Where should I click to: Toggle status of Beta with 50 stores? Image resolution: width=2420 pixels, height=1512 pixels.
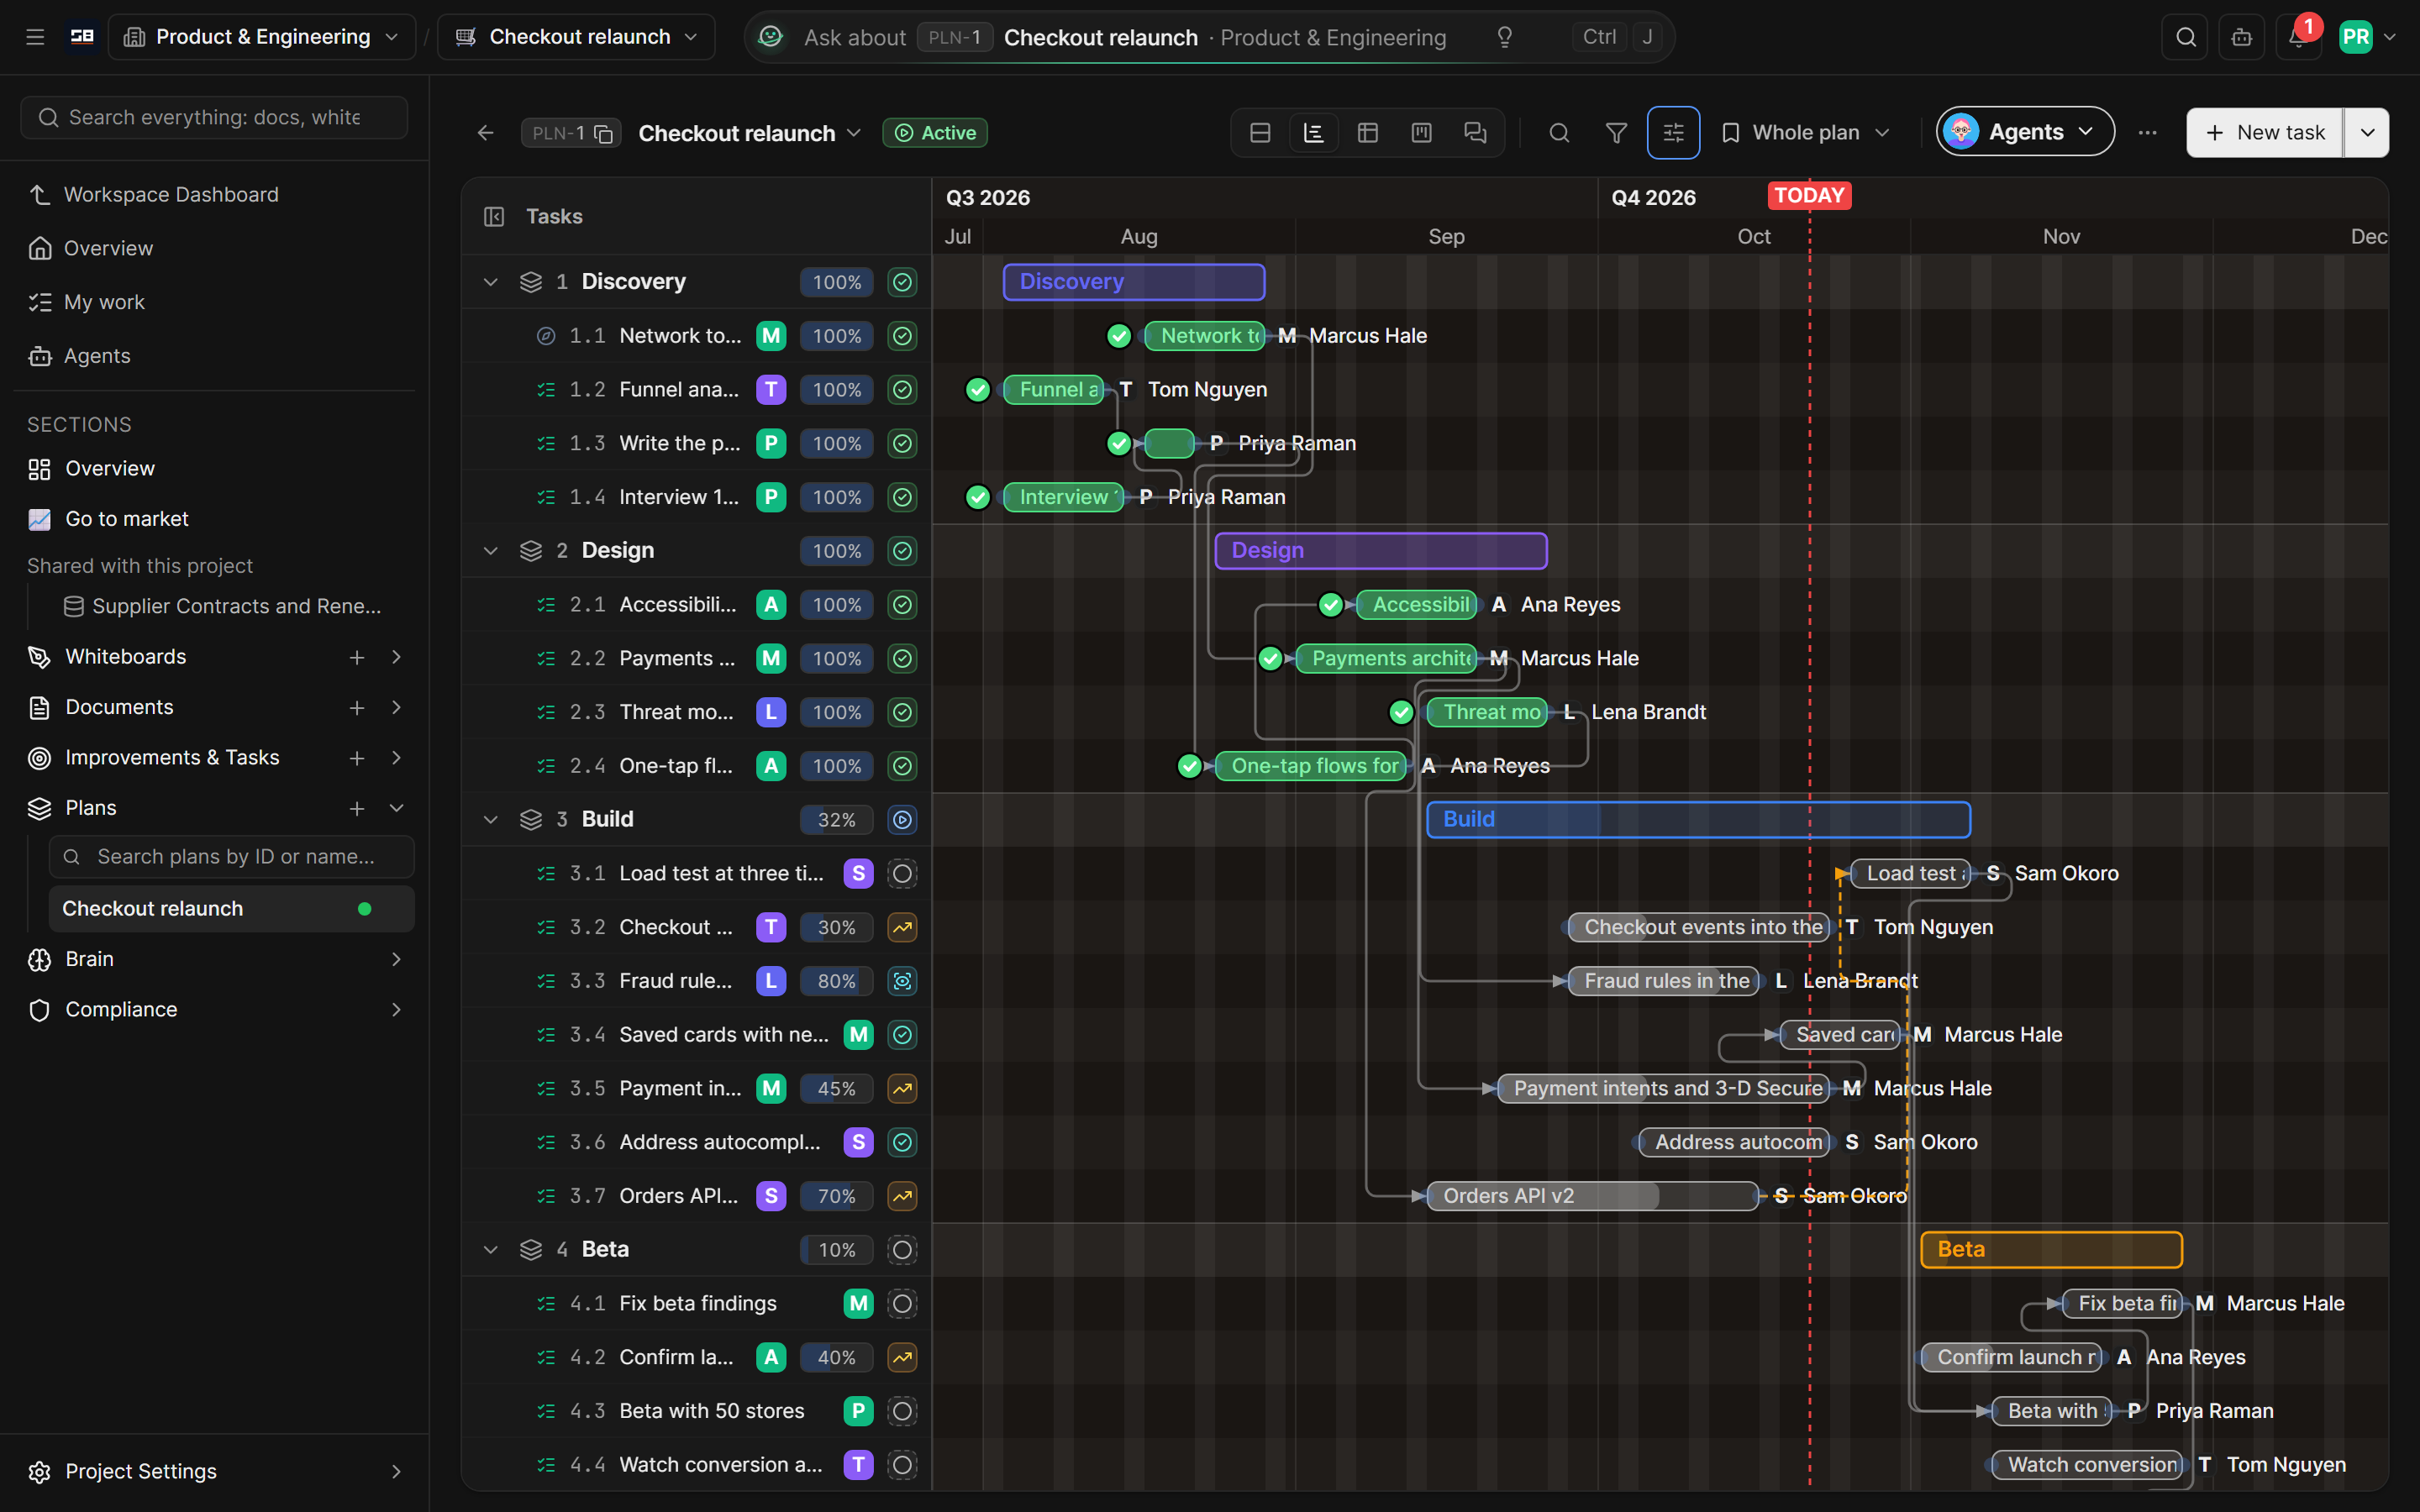click(x=902, y=1411)
